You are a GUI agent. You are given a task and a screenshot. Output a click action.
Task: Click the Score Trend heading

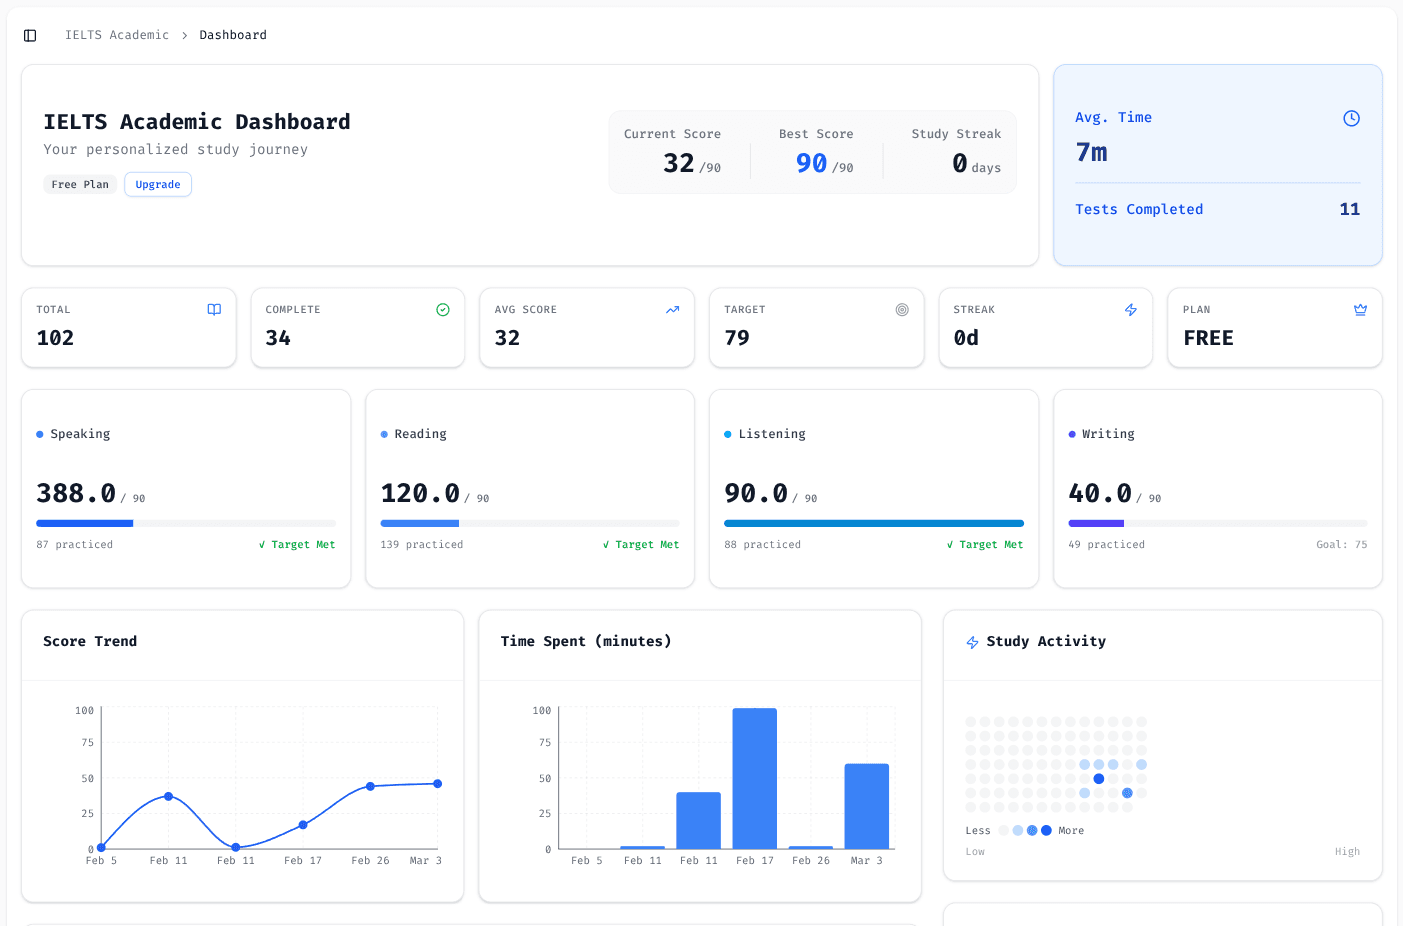90,641
